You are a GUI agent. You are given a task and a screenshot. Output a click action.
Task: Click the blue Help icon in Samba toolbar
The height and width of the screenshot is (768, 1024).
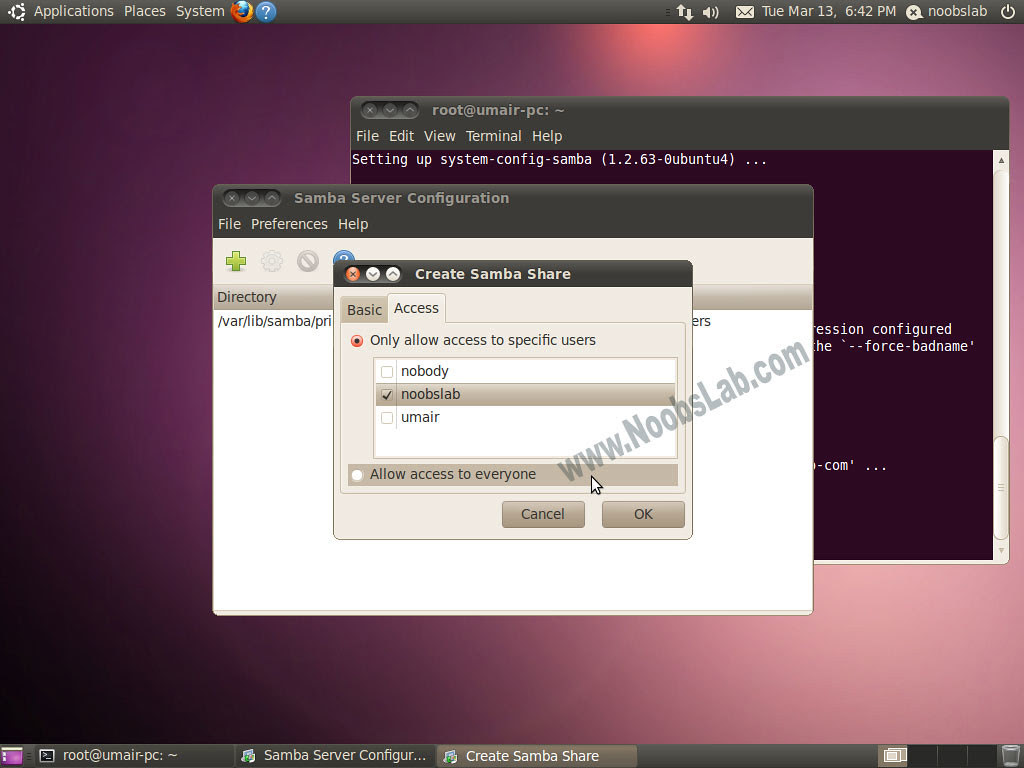pyautogui.click(x=344, y=255)
